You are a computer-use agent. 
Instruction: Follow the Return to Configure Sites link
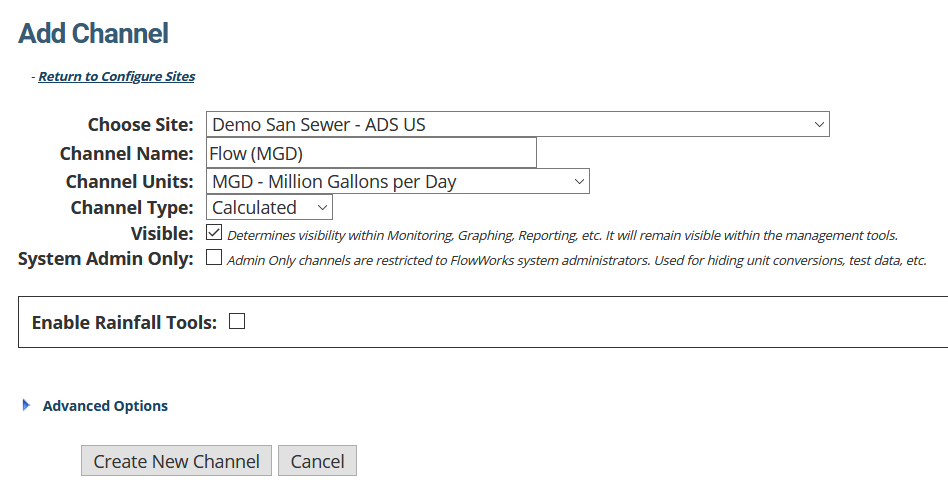click(x=117, y=76)
